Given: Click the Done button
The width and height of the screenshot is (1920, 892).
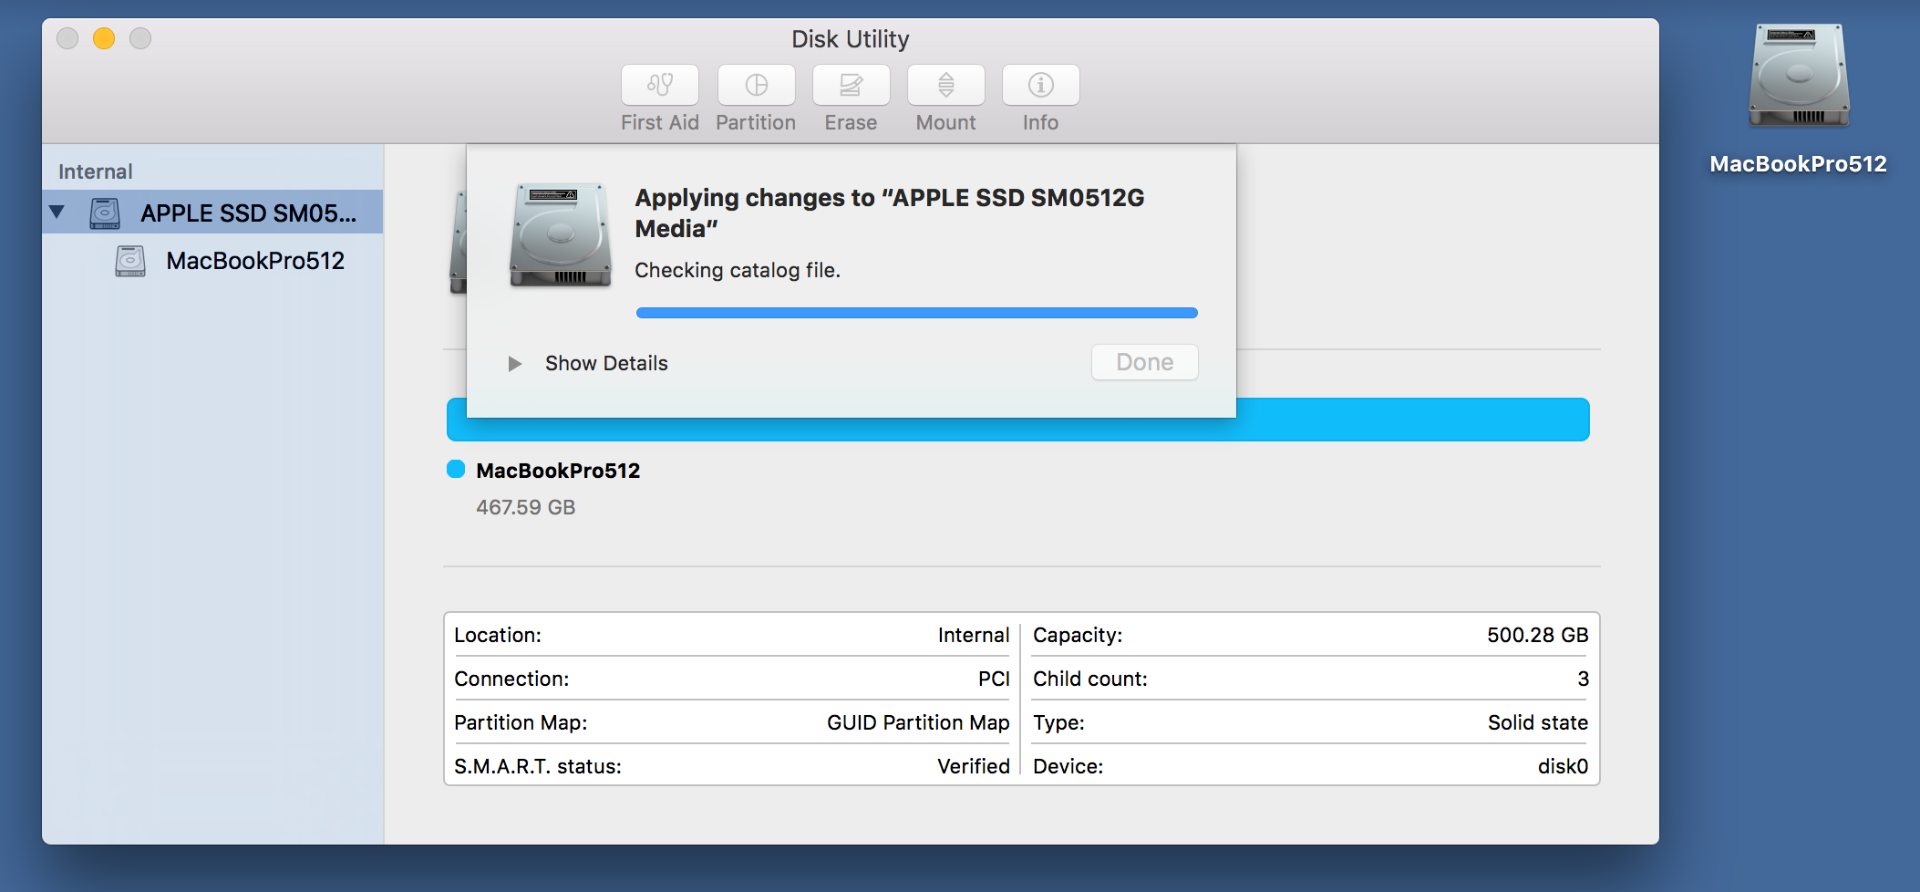Looking at the screenshot, I should [1145, 362].
